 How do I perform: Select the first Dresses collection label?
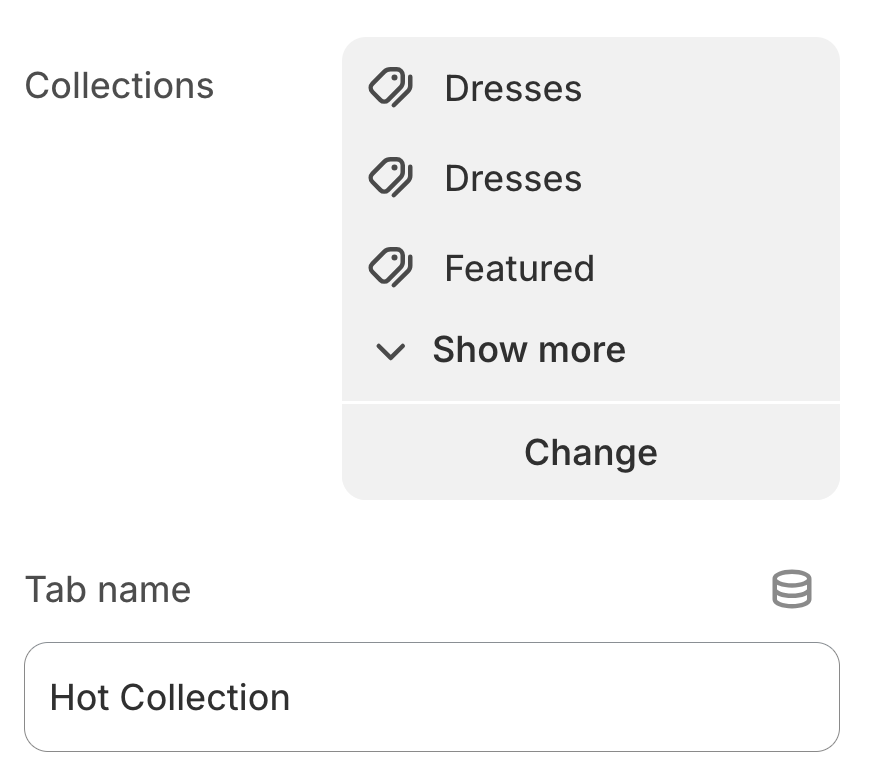coord(512,89)
